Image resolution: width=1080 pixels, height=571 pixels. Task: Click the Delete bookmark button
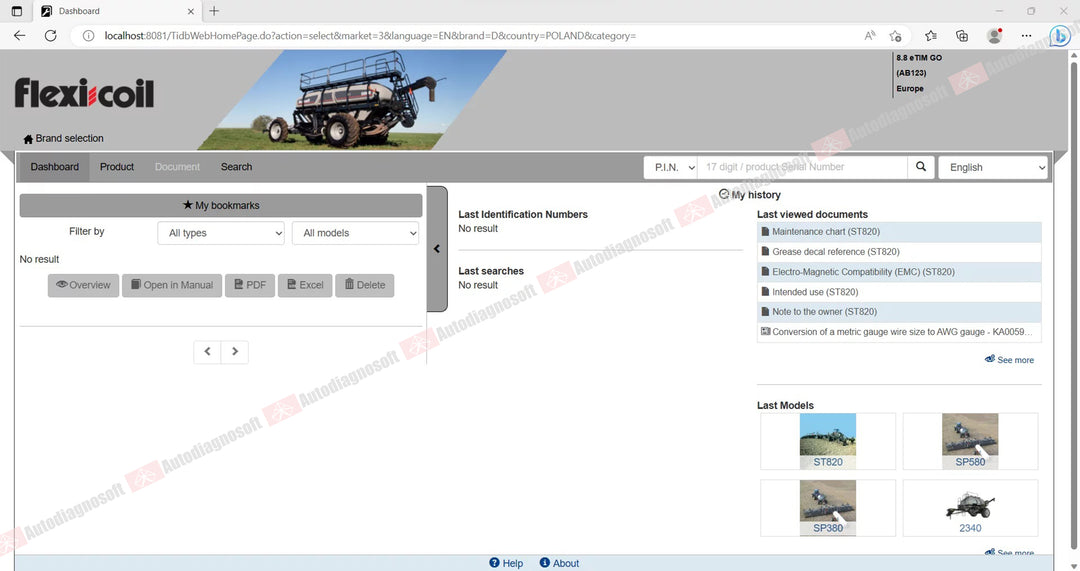[365, 285]
